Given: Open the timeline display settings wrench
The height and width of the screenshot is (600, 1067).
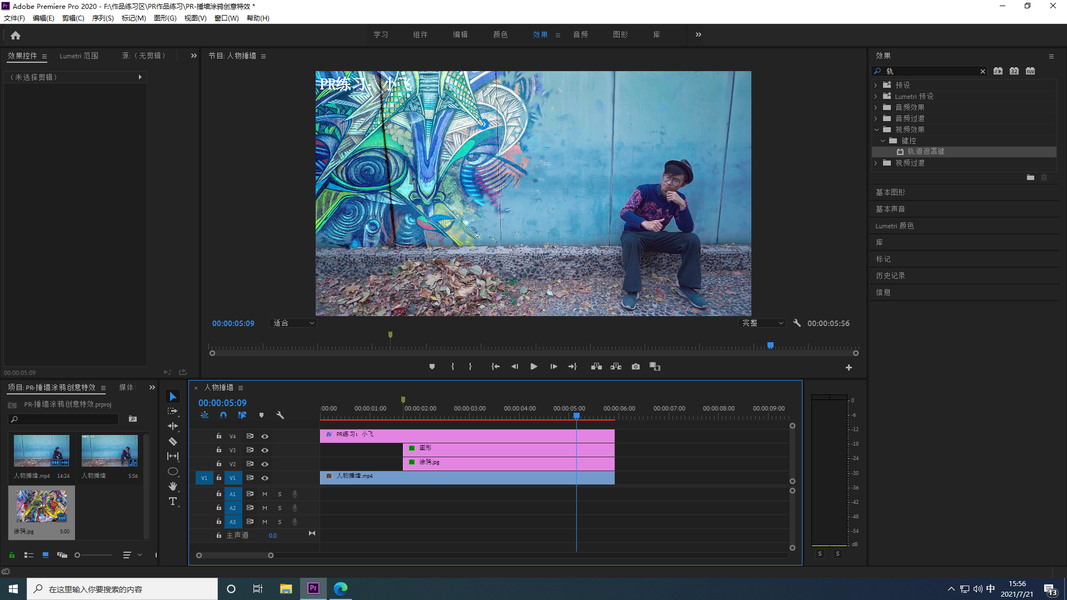Looking at the screenshot, I should tap(280, 415).
